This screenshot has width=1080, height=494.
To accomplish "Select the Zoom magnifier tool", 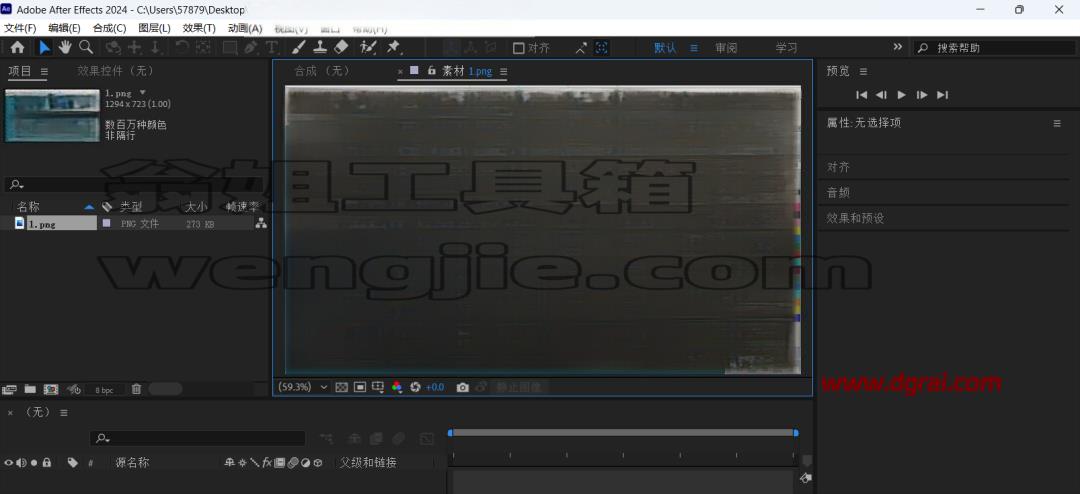I will click(86, 47).
